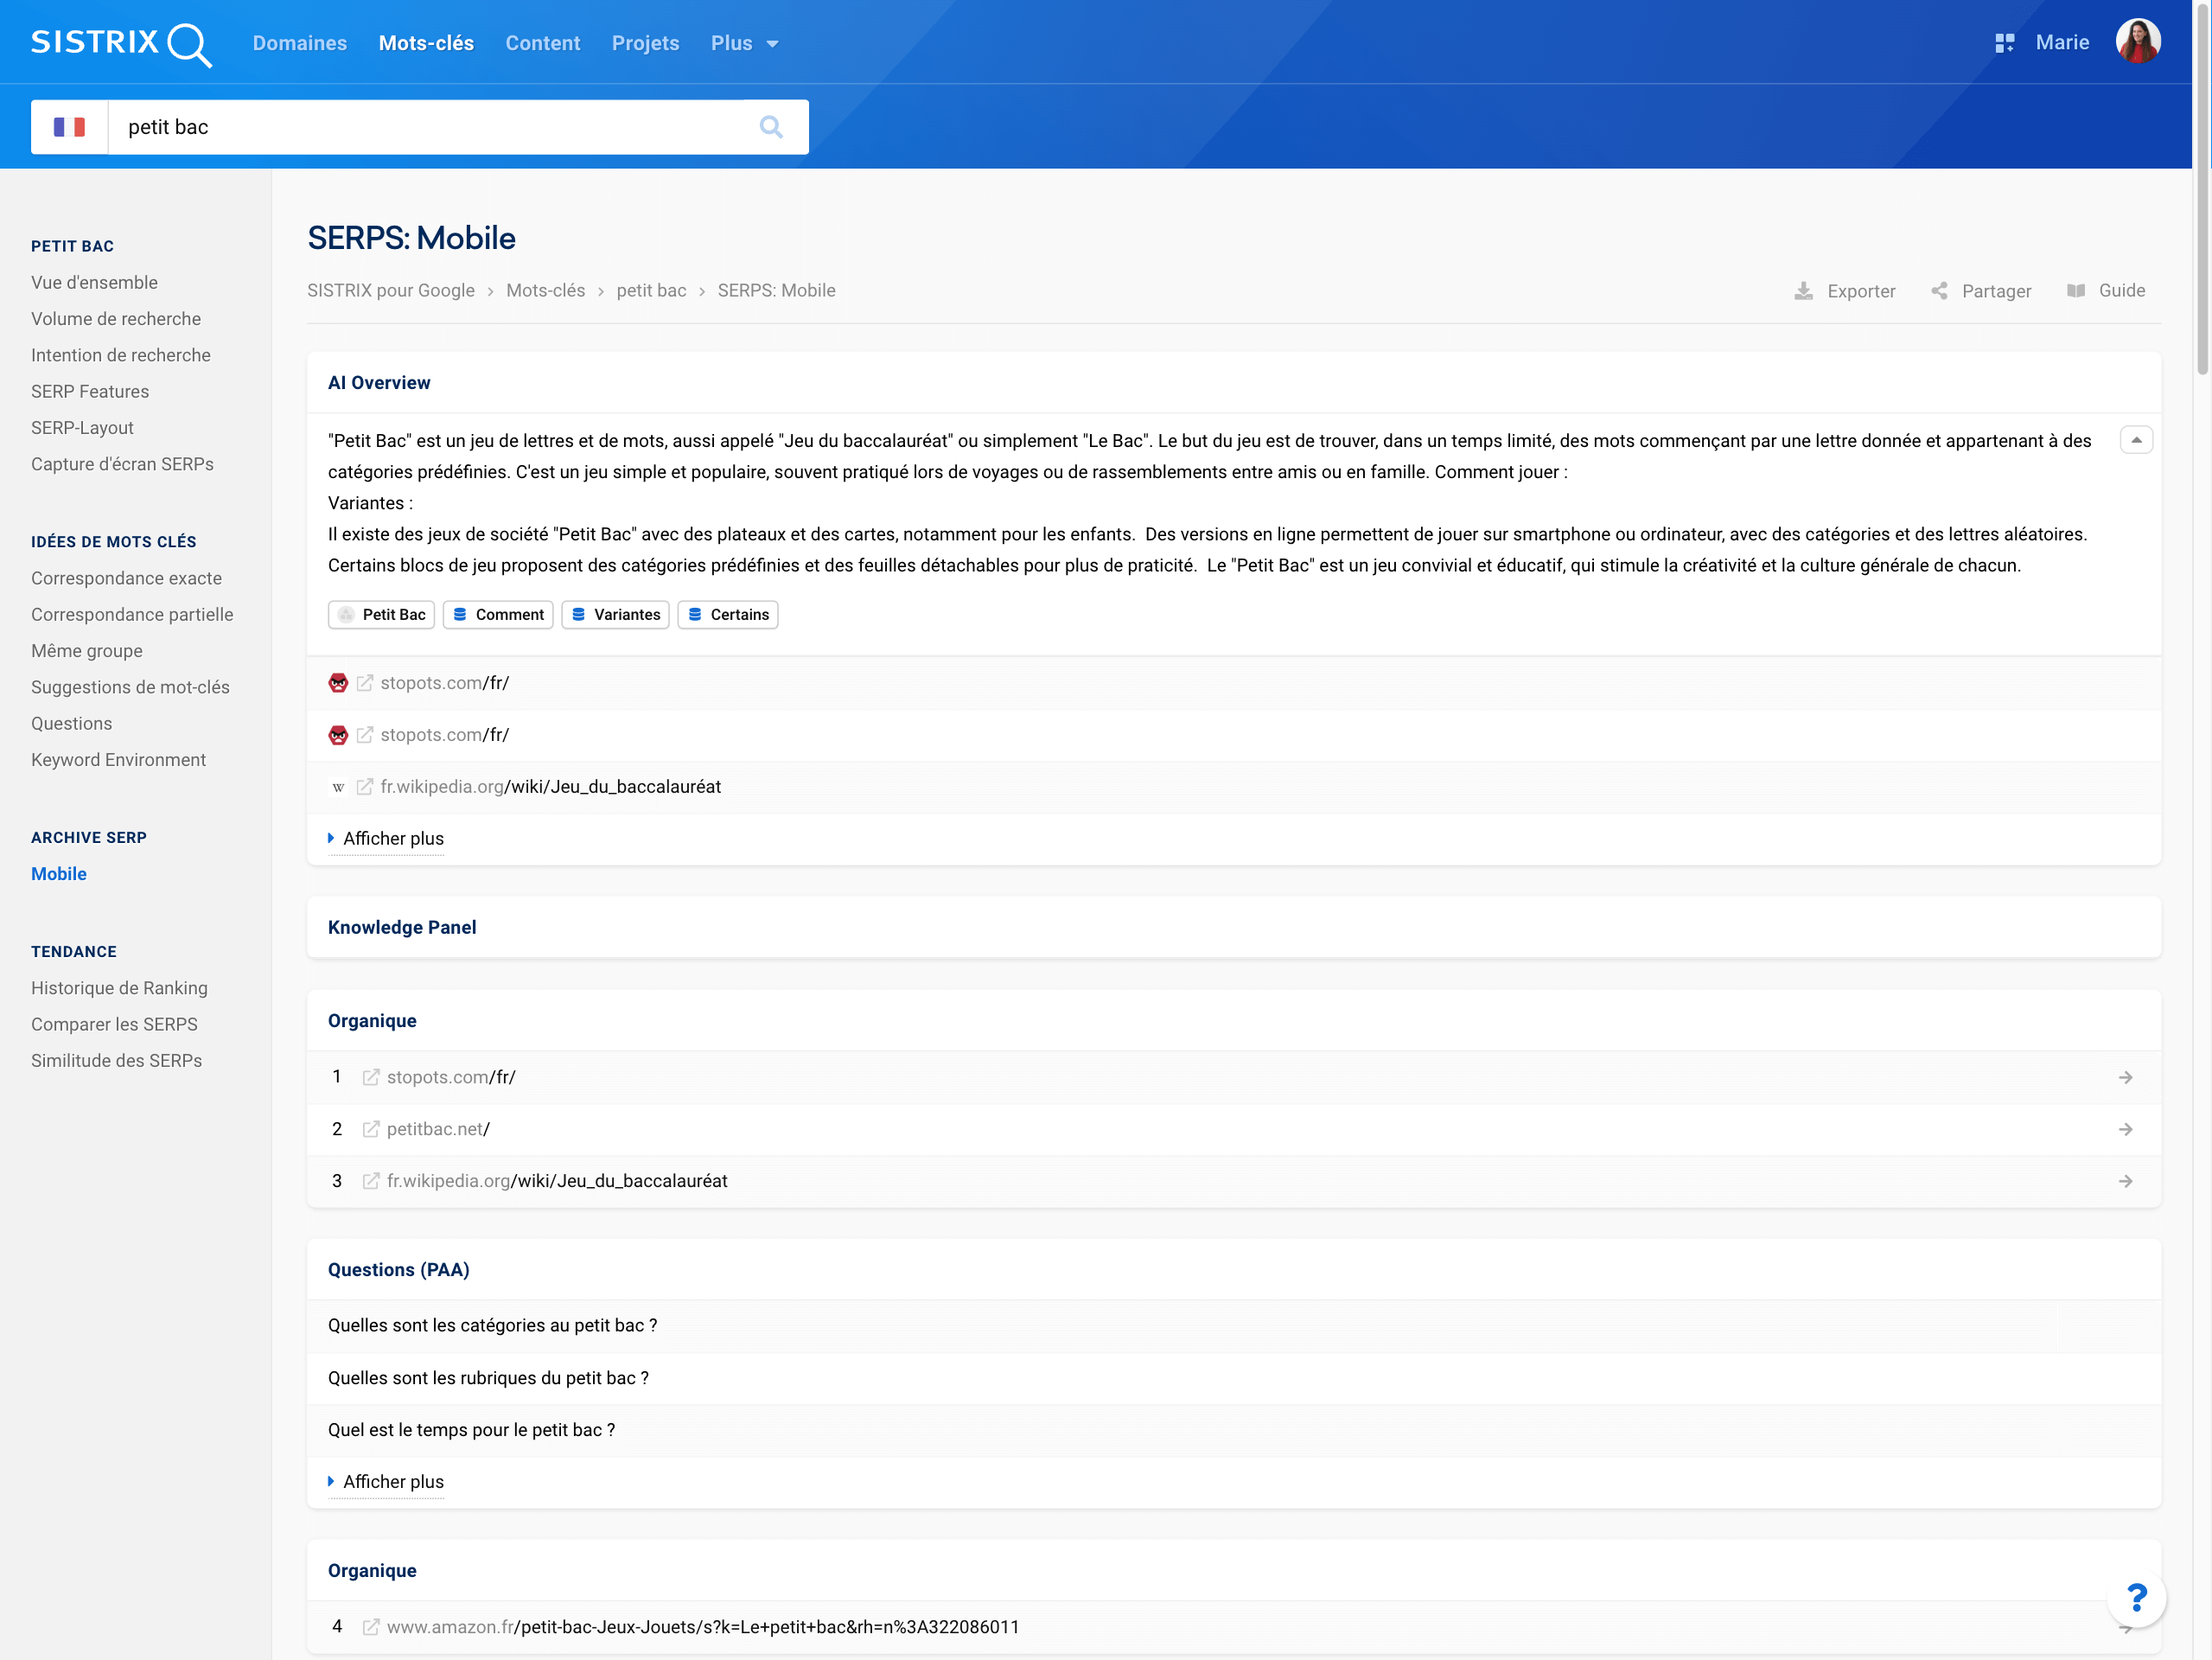Open external link icon for first stopots.com AI source
Image resolution: width=2212 pixels, height=1660 pixels.
(365, 683)
